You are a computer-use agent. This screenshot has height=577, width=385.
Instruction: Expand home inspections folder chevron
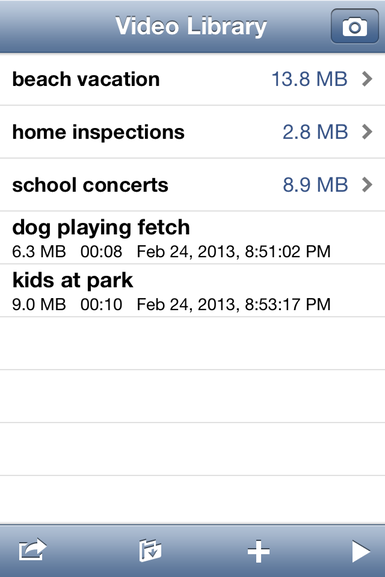[367, 132]
